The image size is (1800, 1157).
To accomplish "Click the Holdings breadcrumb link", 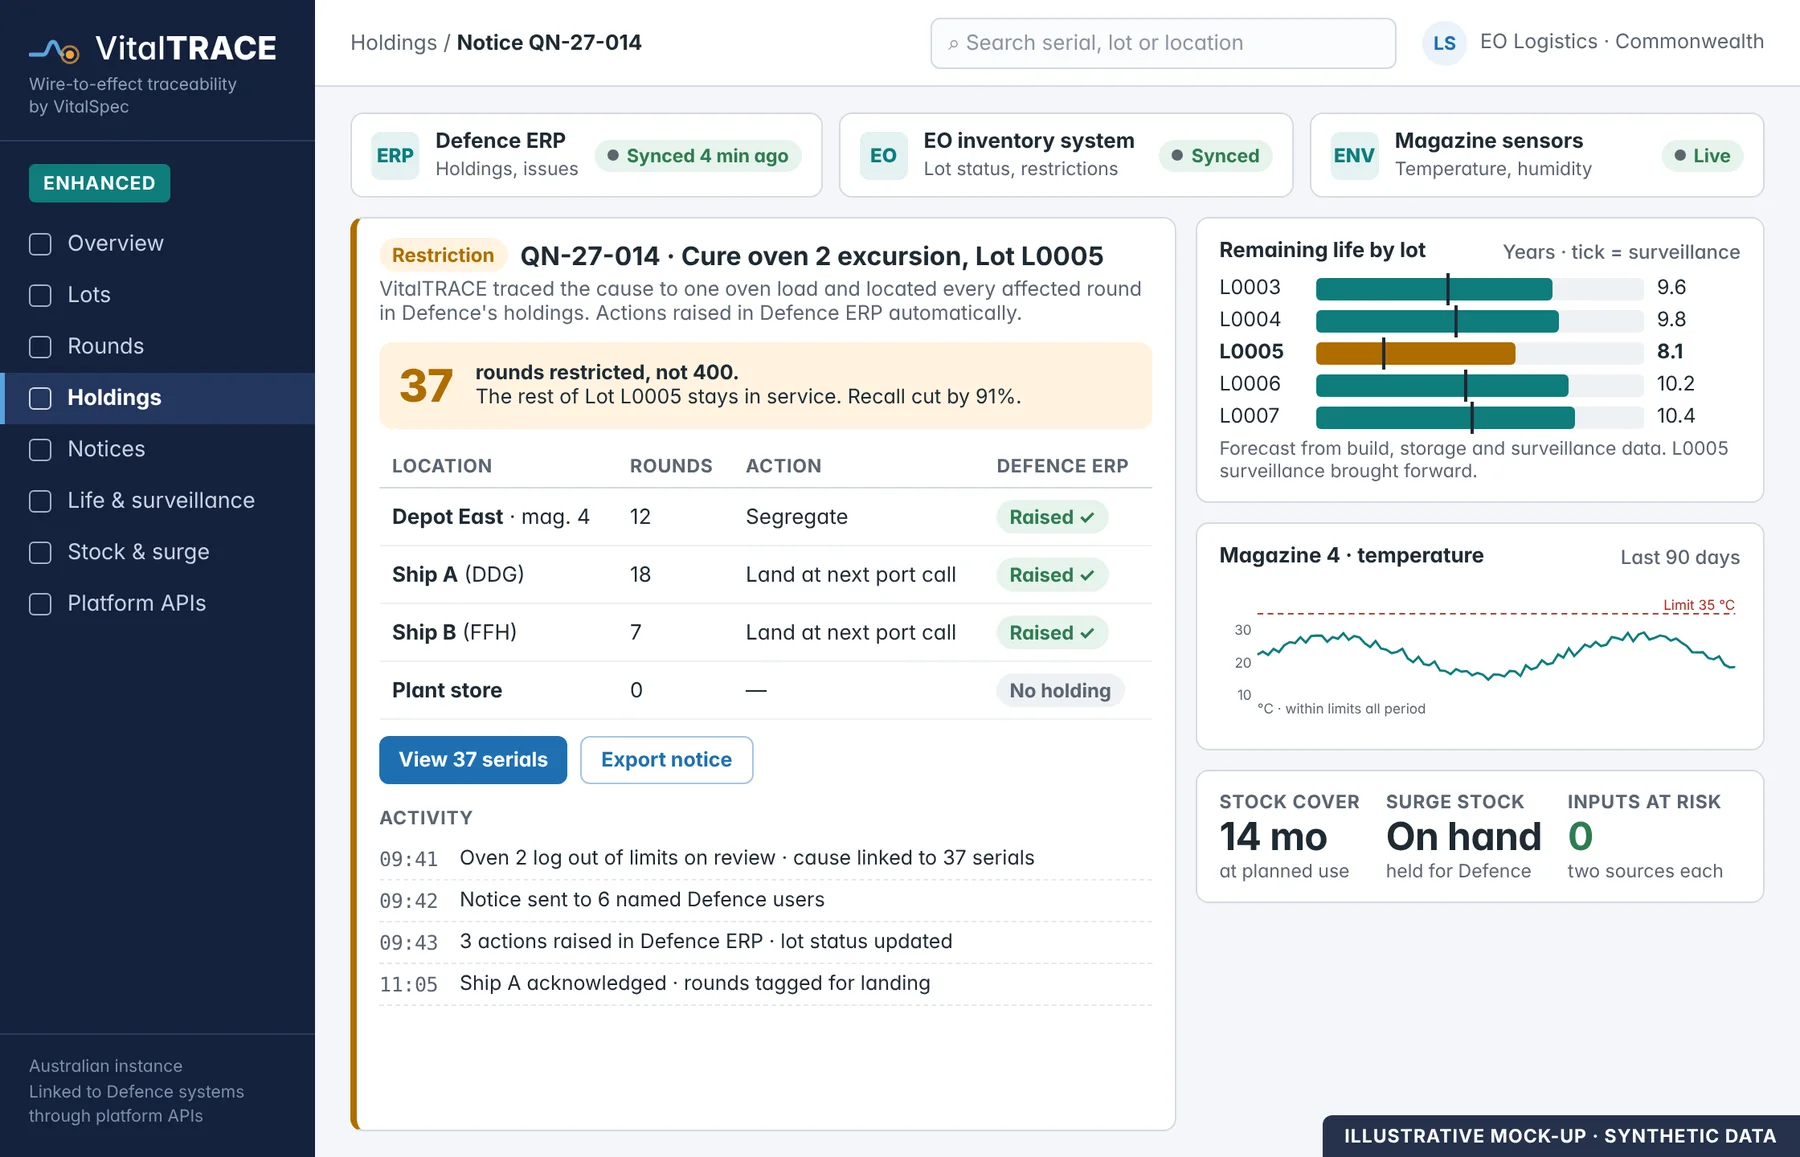I will pos(394,43).
